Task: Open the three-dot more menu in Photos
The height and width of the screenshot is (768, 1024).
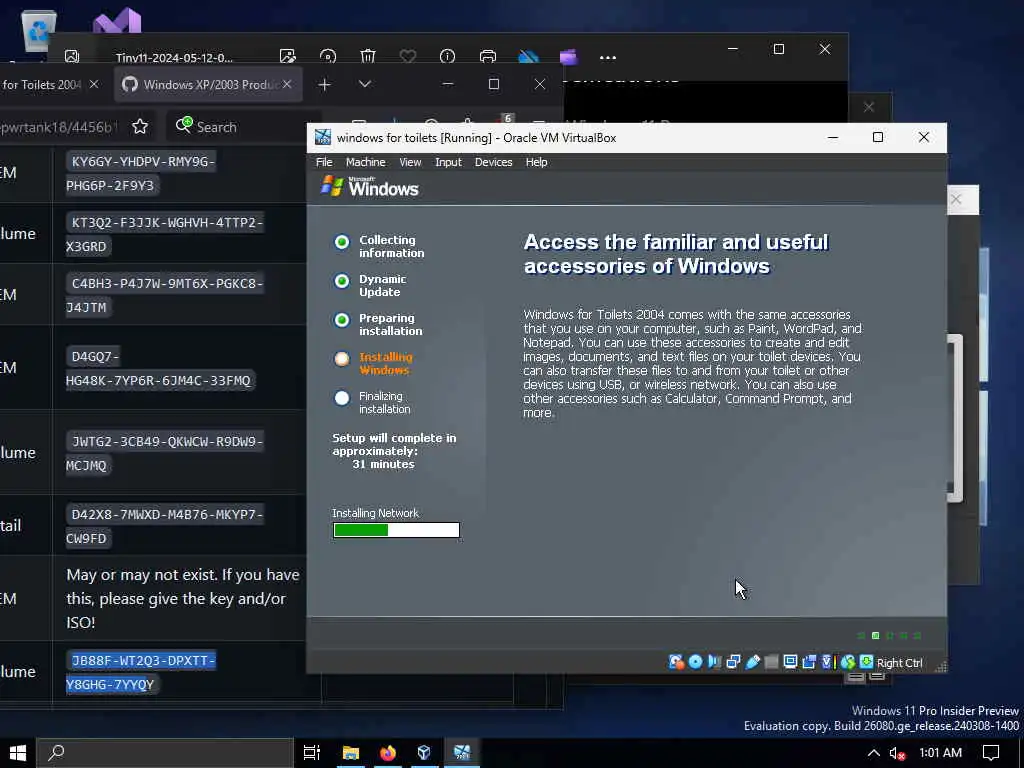Action: point(608,57)
